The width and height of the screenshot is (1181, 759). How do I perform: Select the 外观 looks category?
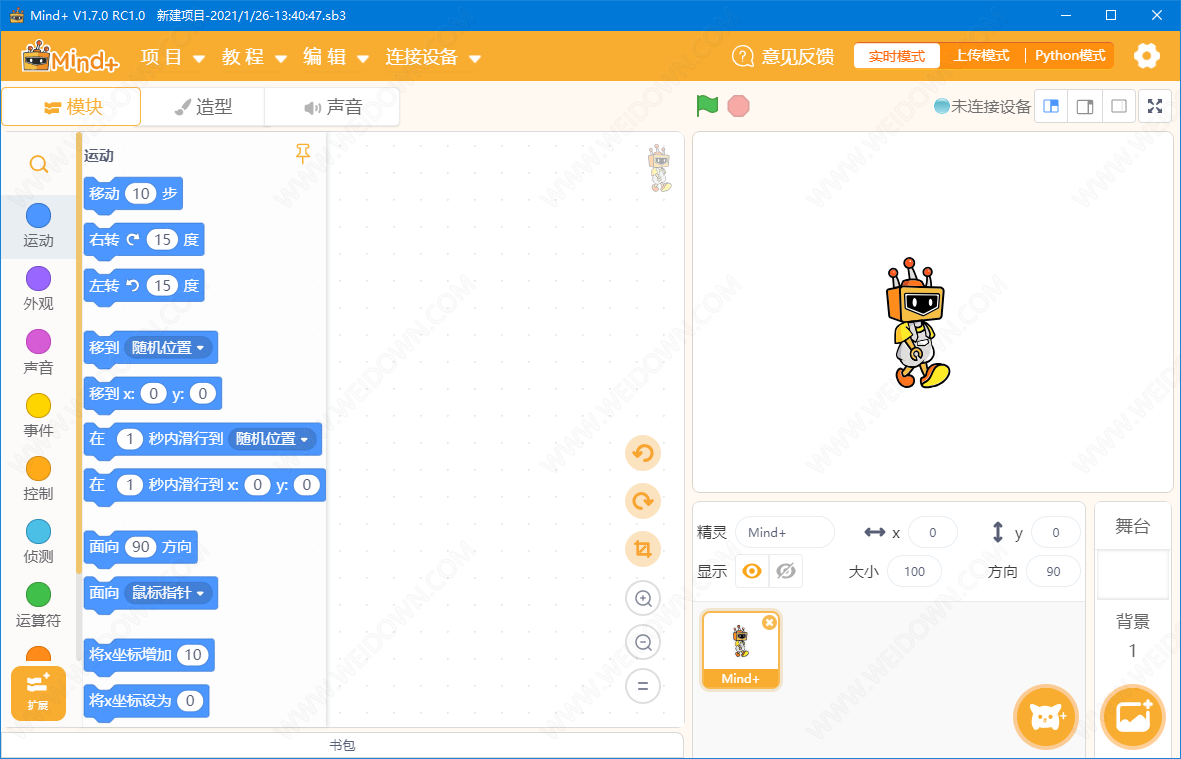[38, 289]
